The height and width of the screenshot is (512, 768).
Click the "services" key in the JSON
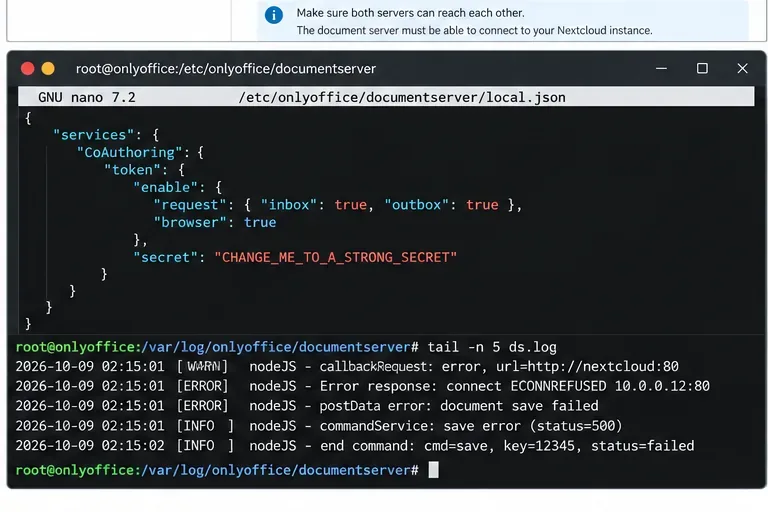[x=94, y=135]
